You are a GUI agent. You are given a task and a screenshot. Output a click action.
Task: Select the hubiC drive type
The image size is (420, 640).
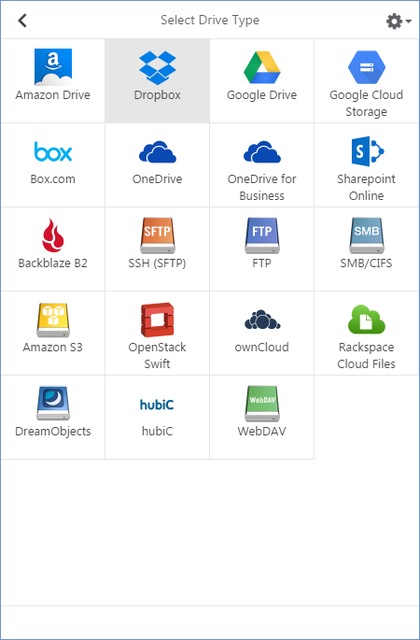(158, 417)
